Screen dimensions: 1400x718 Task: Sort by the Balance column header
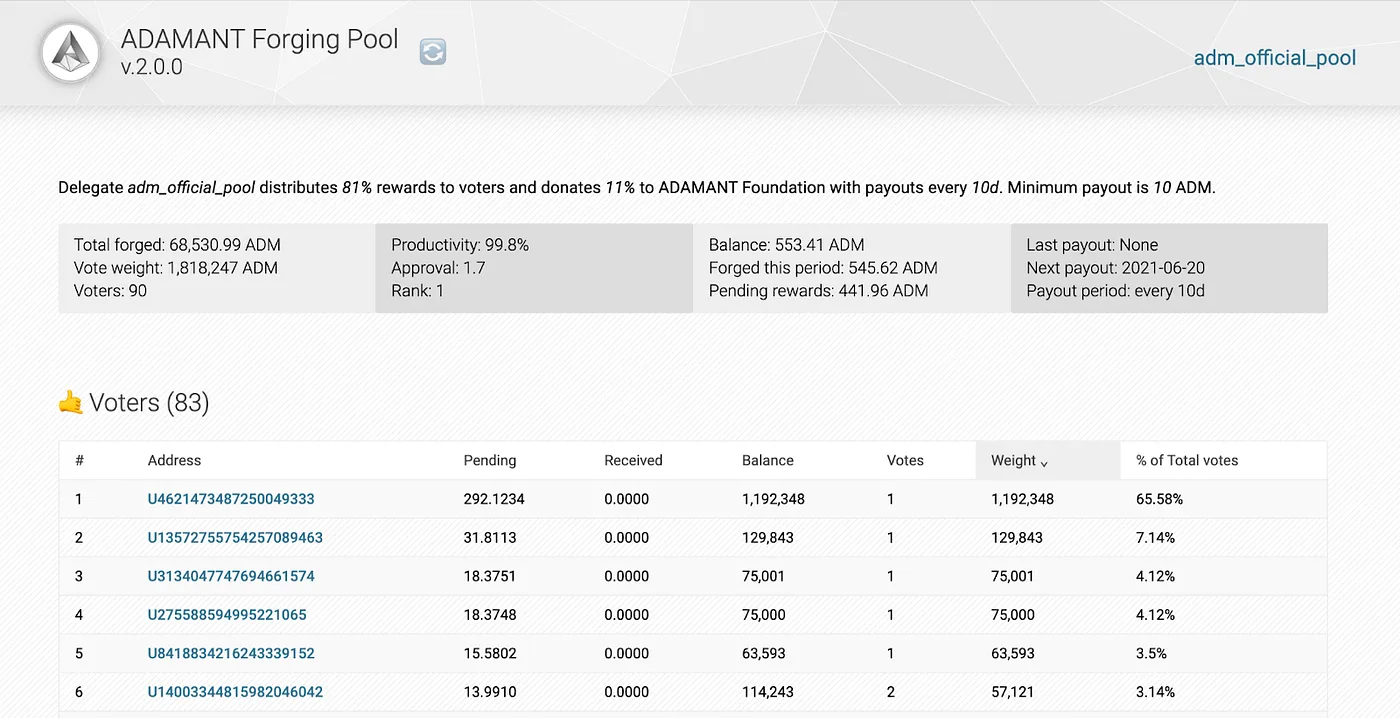coord(768,460)
